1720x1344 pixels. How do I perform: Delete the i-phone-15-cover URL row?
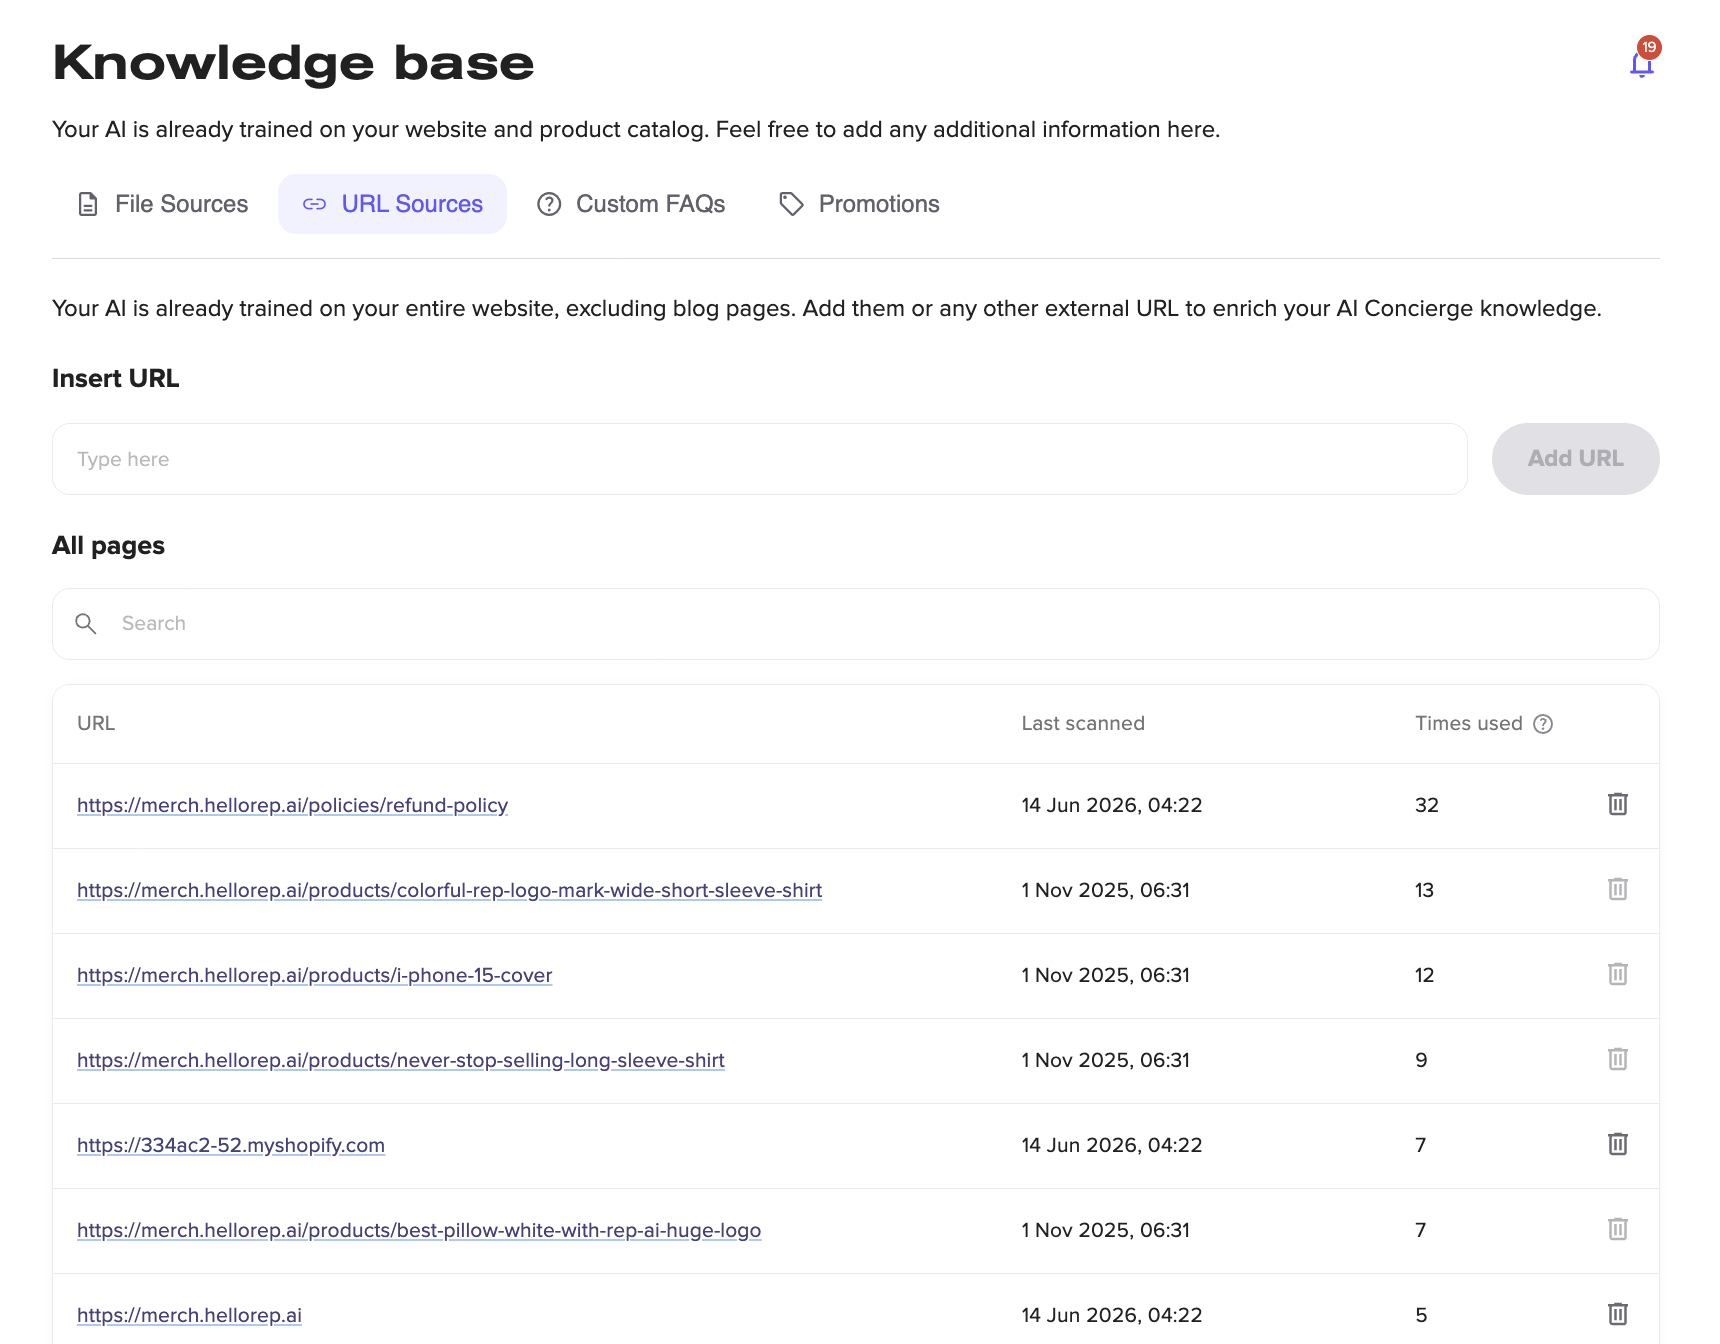1617,974
